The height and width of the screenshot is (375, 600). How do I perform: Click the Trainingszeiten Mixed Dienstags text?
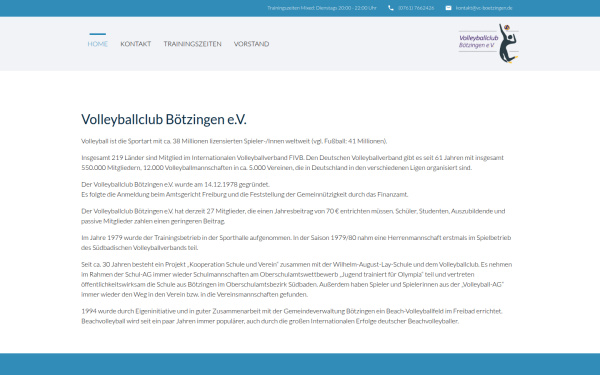coord(322,8)
